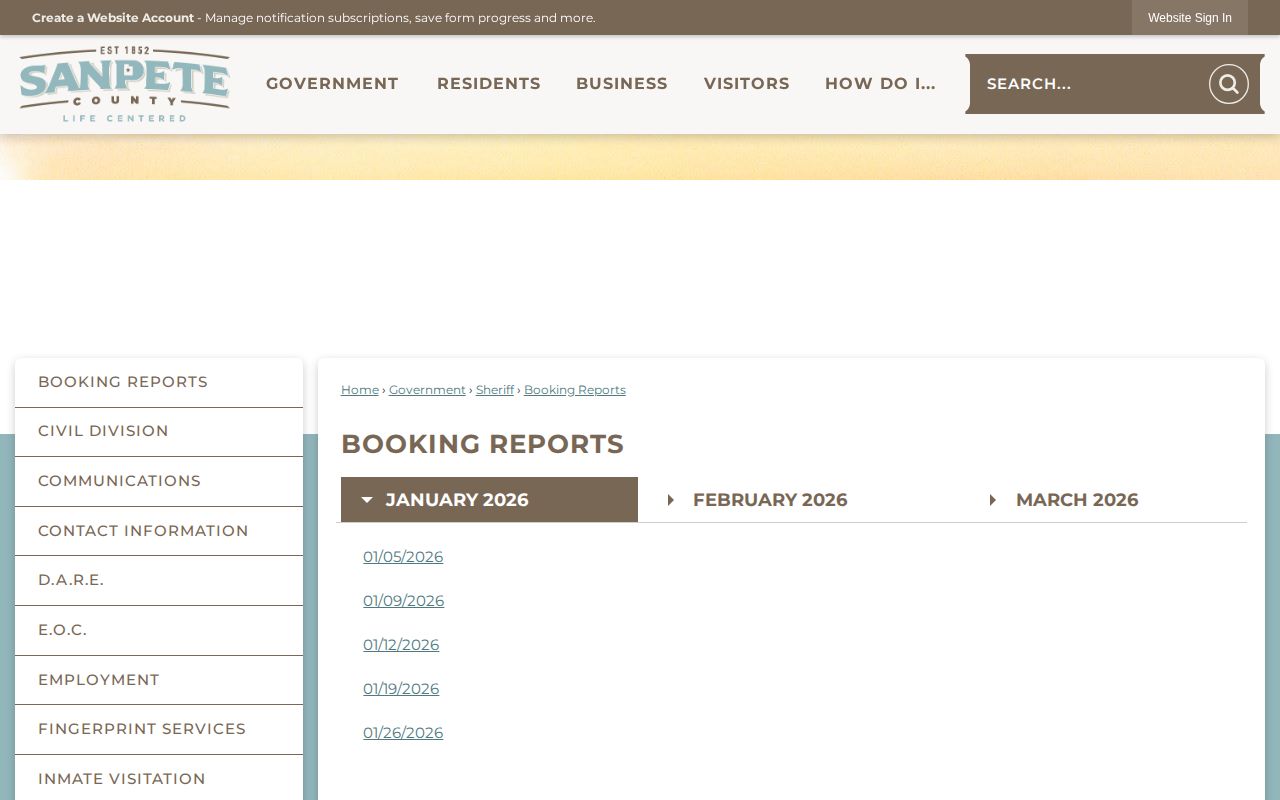The width and height of the screenshot is (1280, 800).
Task: Select E.O.C. in the sidebar
Action: [159, 630]
